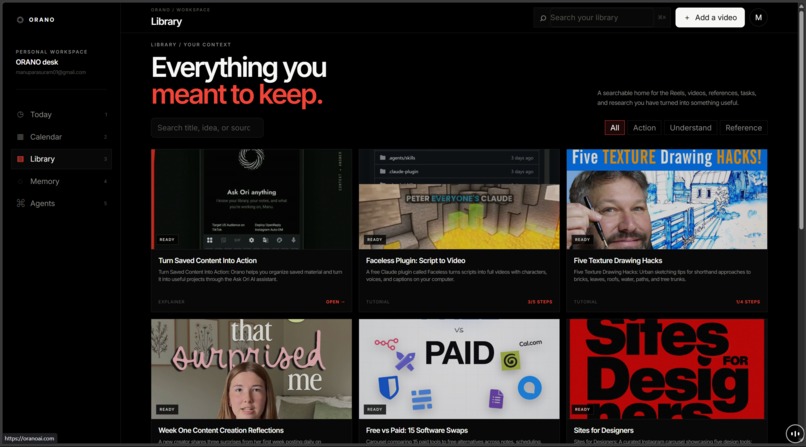Screen dimensions: 806x447
Task: Filter library by Action
Action: pyautogui.click(x=644, y=128)
